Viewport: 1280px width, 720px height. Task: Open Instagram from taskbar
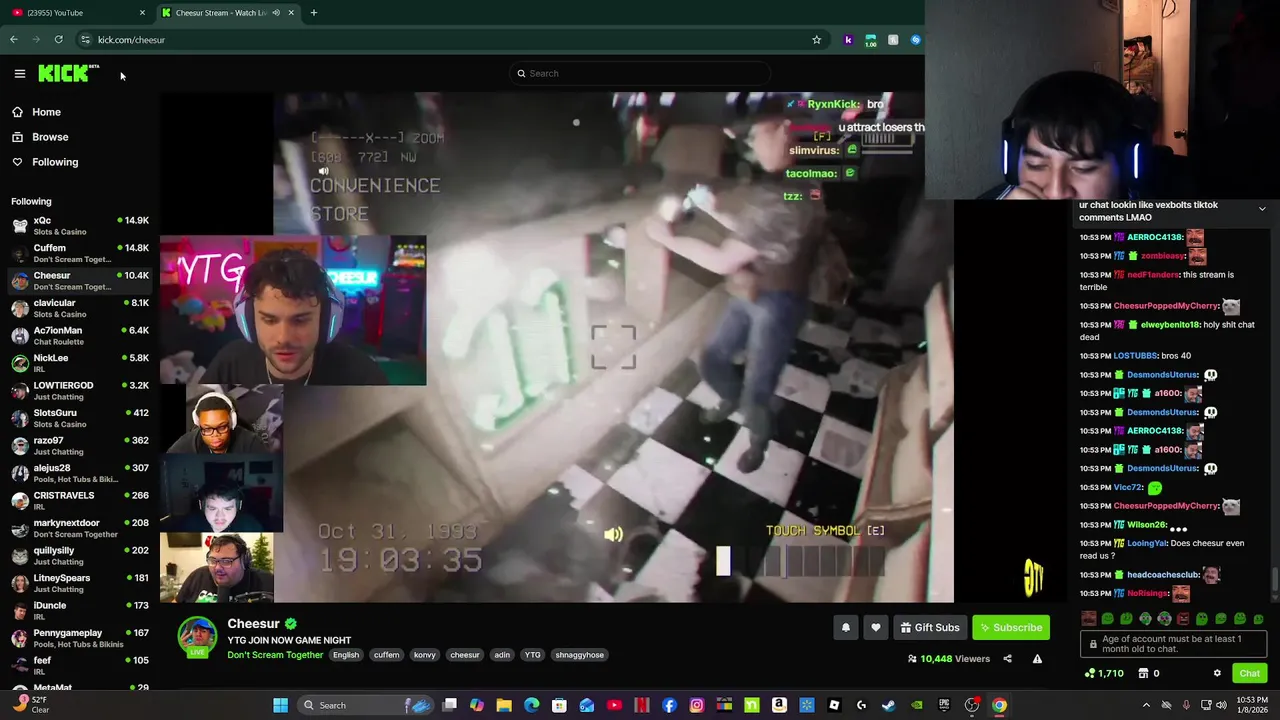(697, 705)
